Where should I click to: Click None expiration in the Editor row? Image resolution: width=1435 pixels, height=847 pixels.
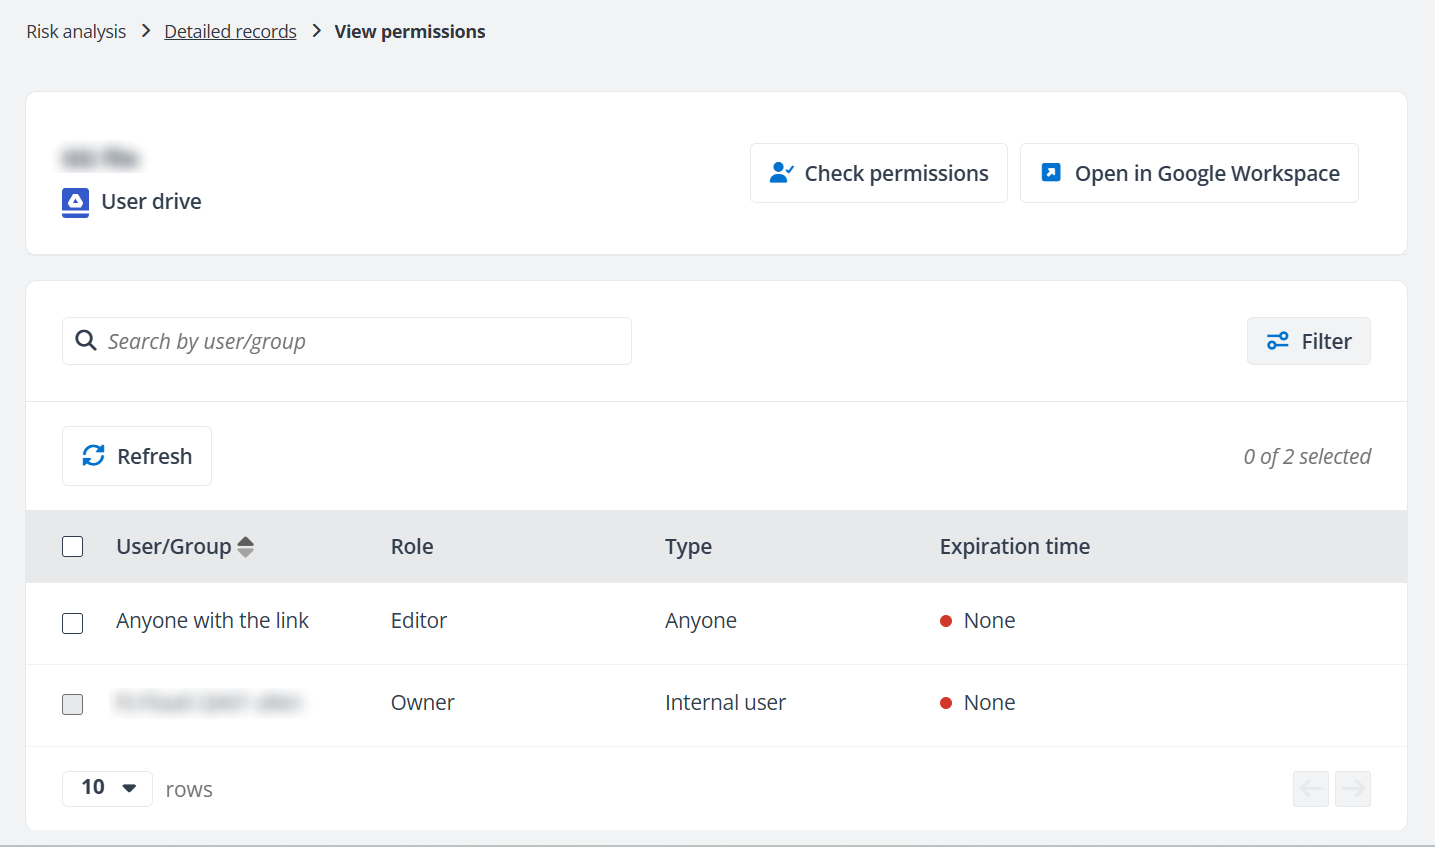(x=990, y=621)
